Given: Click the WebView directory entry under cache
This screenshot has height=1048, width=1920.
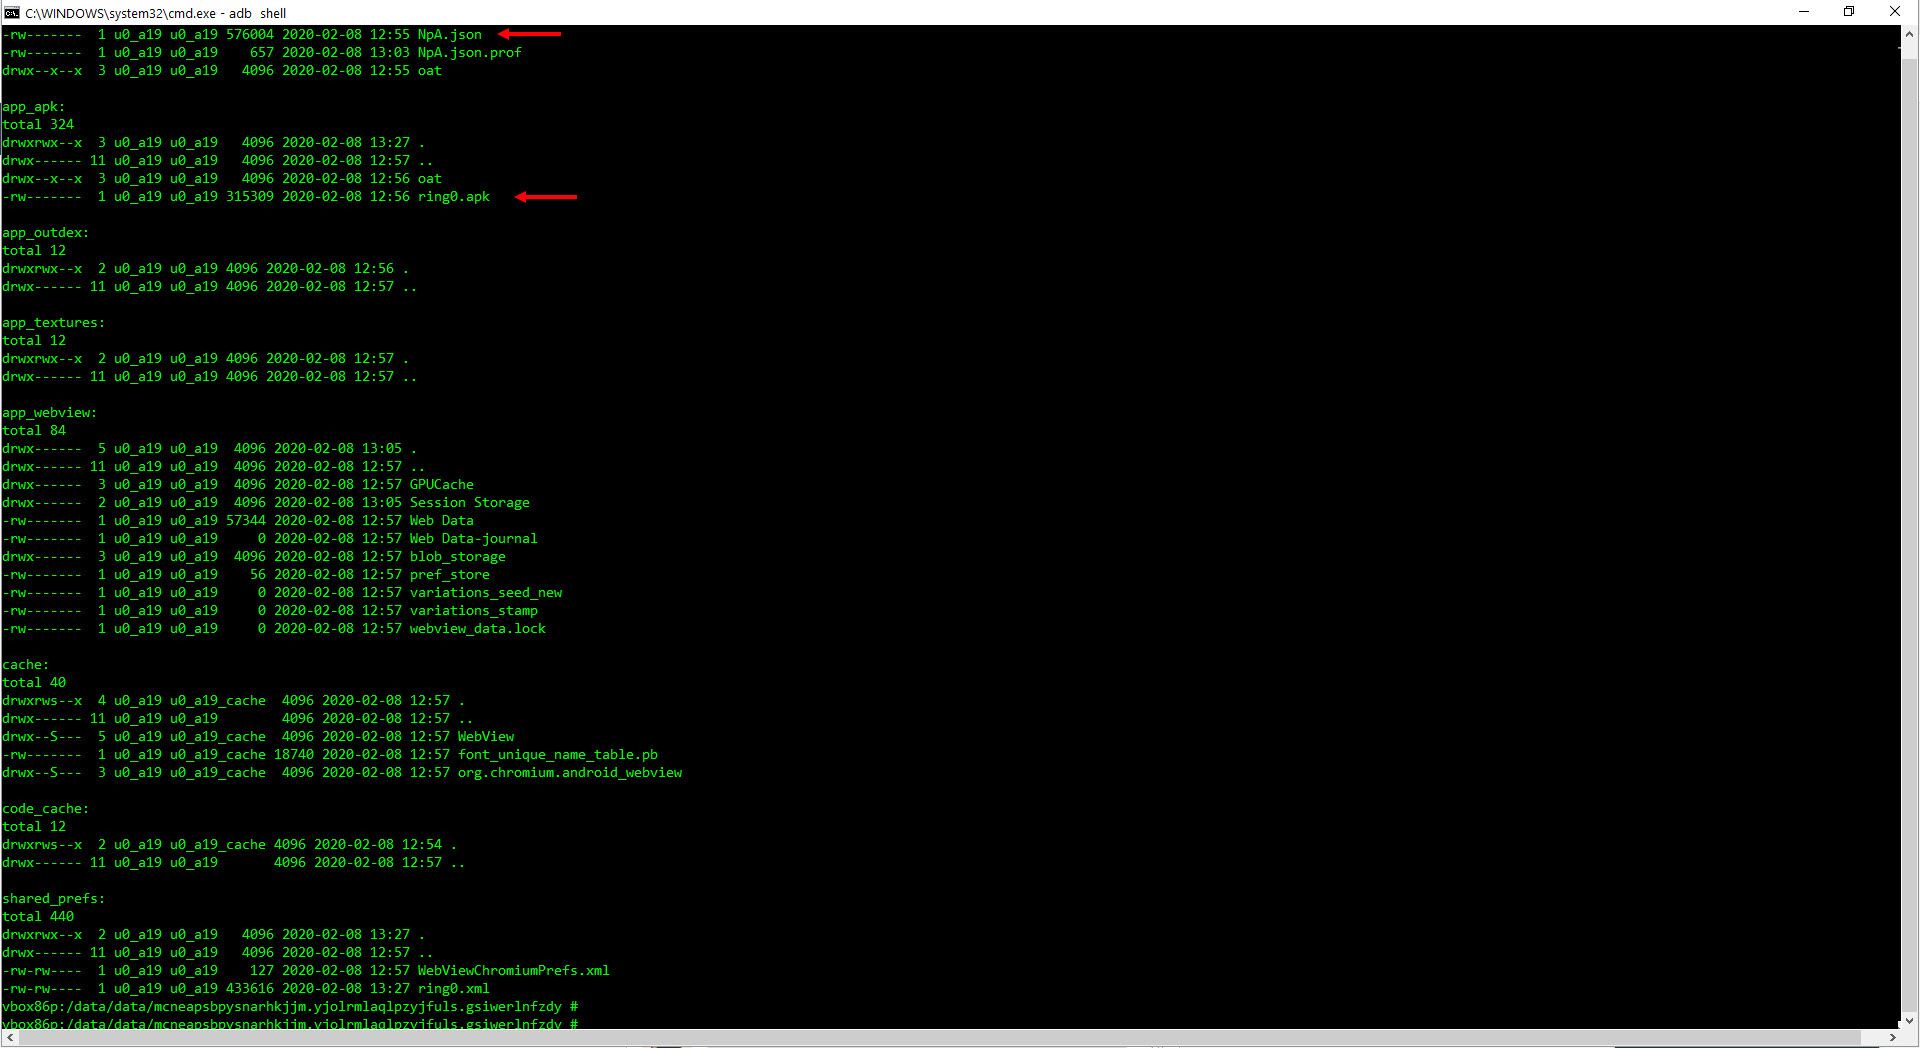Looking at the screenshot, I should (x=486, y=737).
